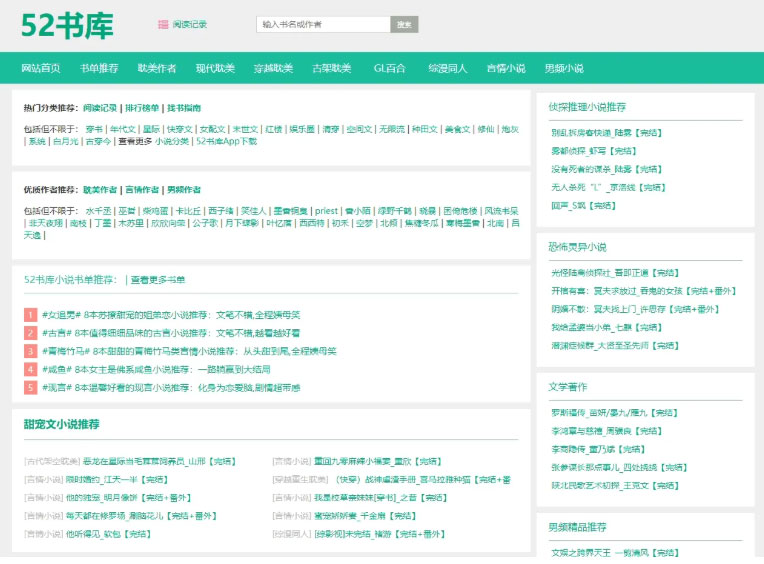Open 耽美作者 link in 优质作者推荐 row
Image resolution: width=764 pixels, height=564 pixels.
point(100,190)
